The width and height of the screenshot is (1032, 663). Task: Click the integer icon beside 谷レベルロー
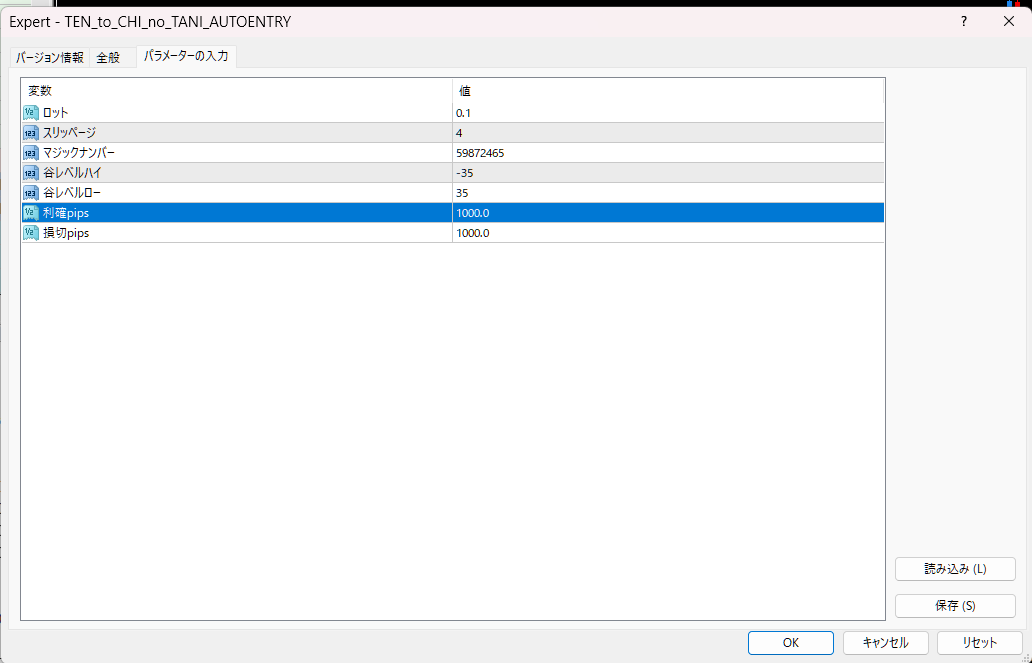coord(30,193)
